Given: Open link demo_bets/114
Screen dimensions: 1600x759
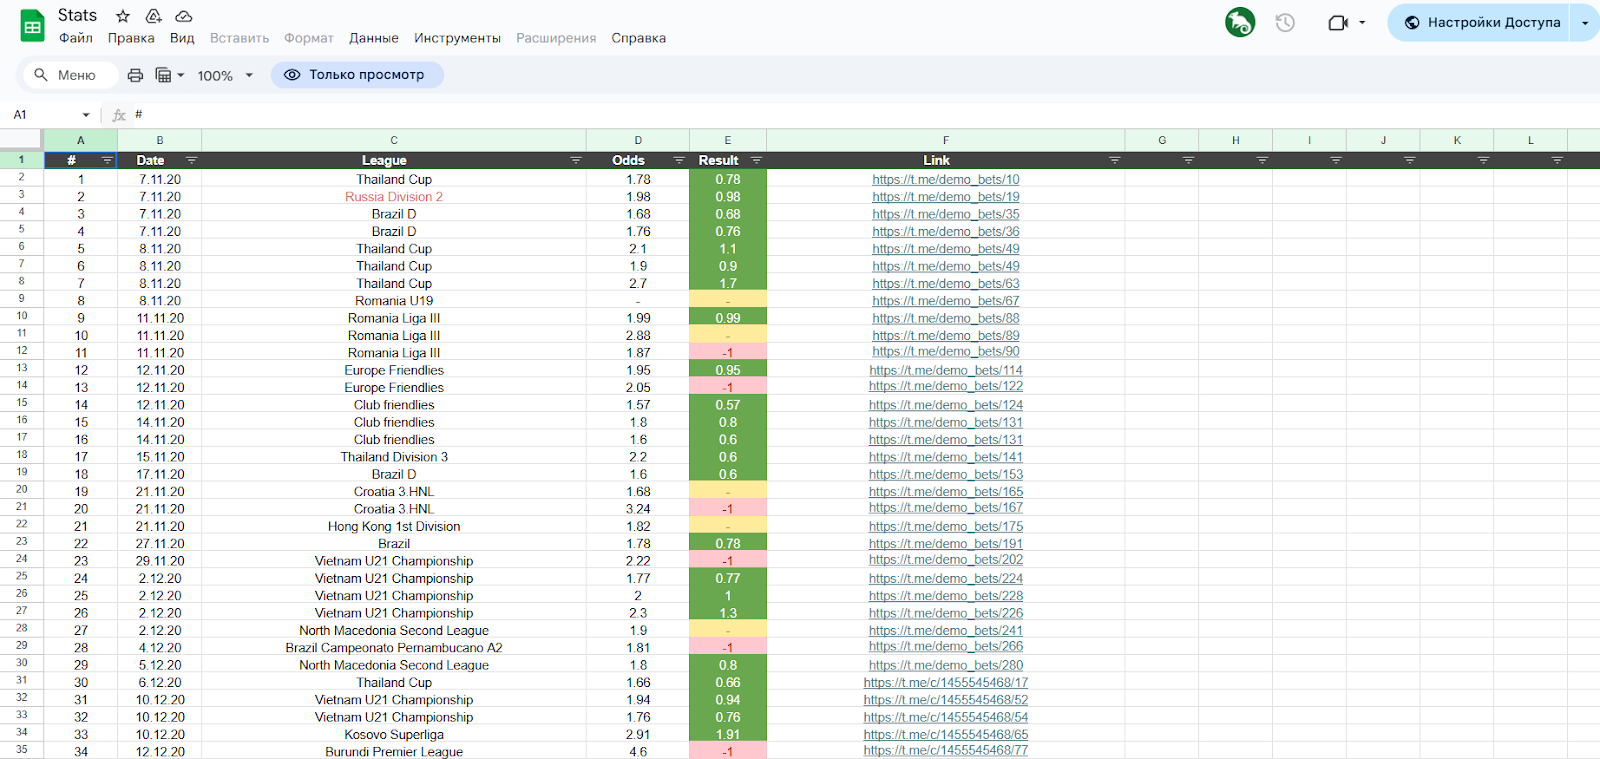Looking at the screenshot, I should pyautogui.click(x=946, y=370).
